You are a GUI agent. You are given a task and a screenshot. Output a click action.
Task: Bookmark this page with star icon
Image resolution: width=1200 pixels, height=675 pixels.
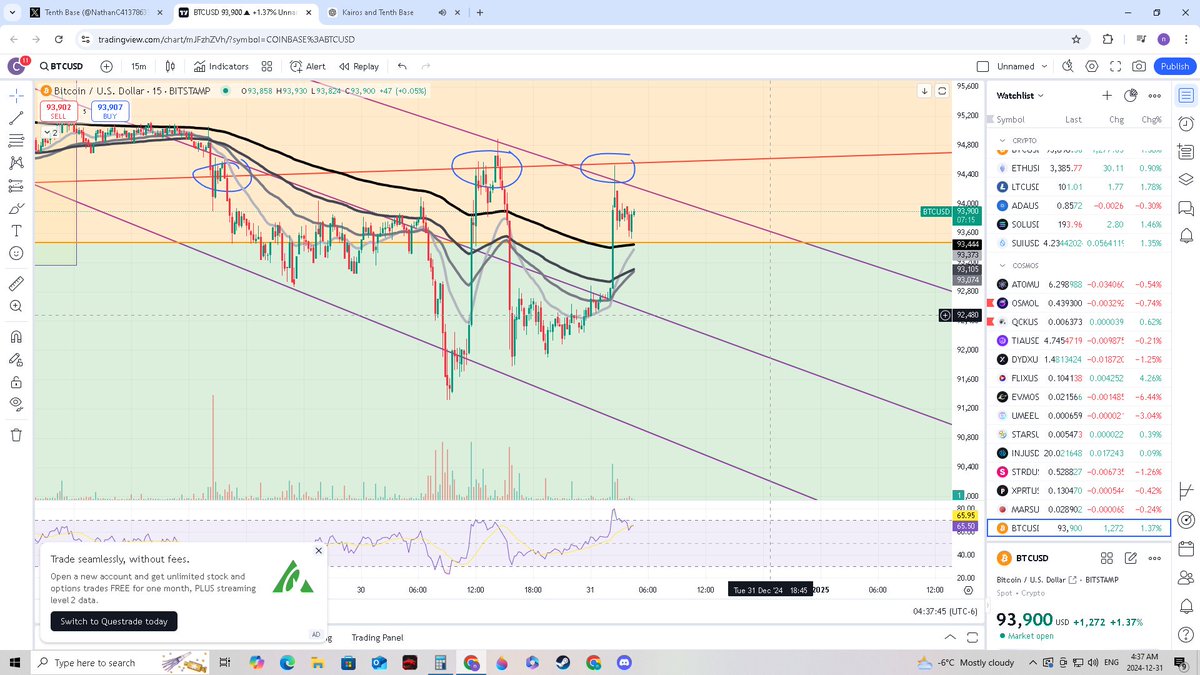click(x=1076, y=39)
